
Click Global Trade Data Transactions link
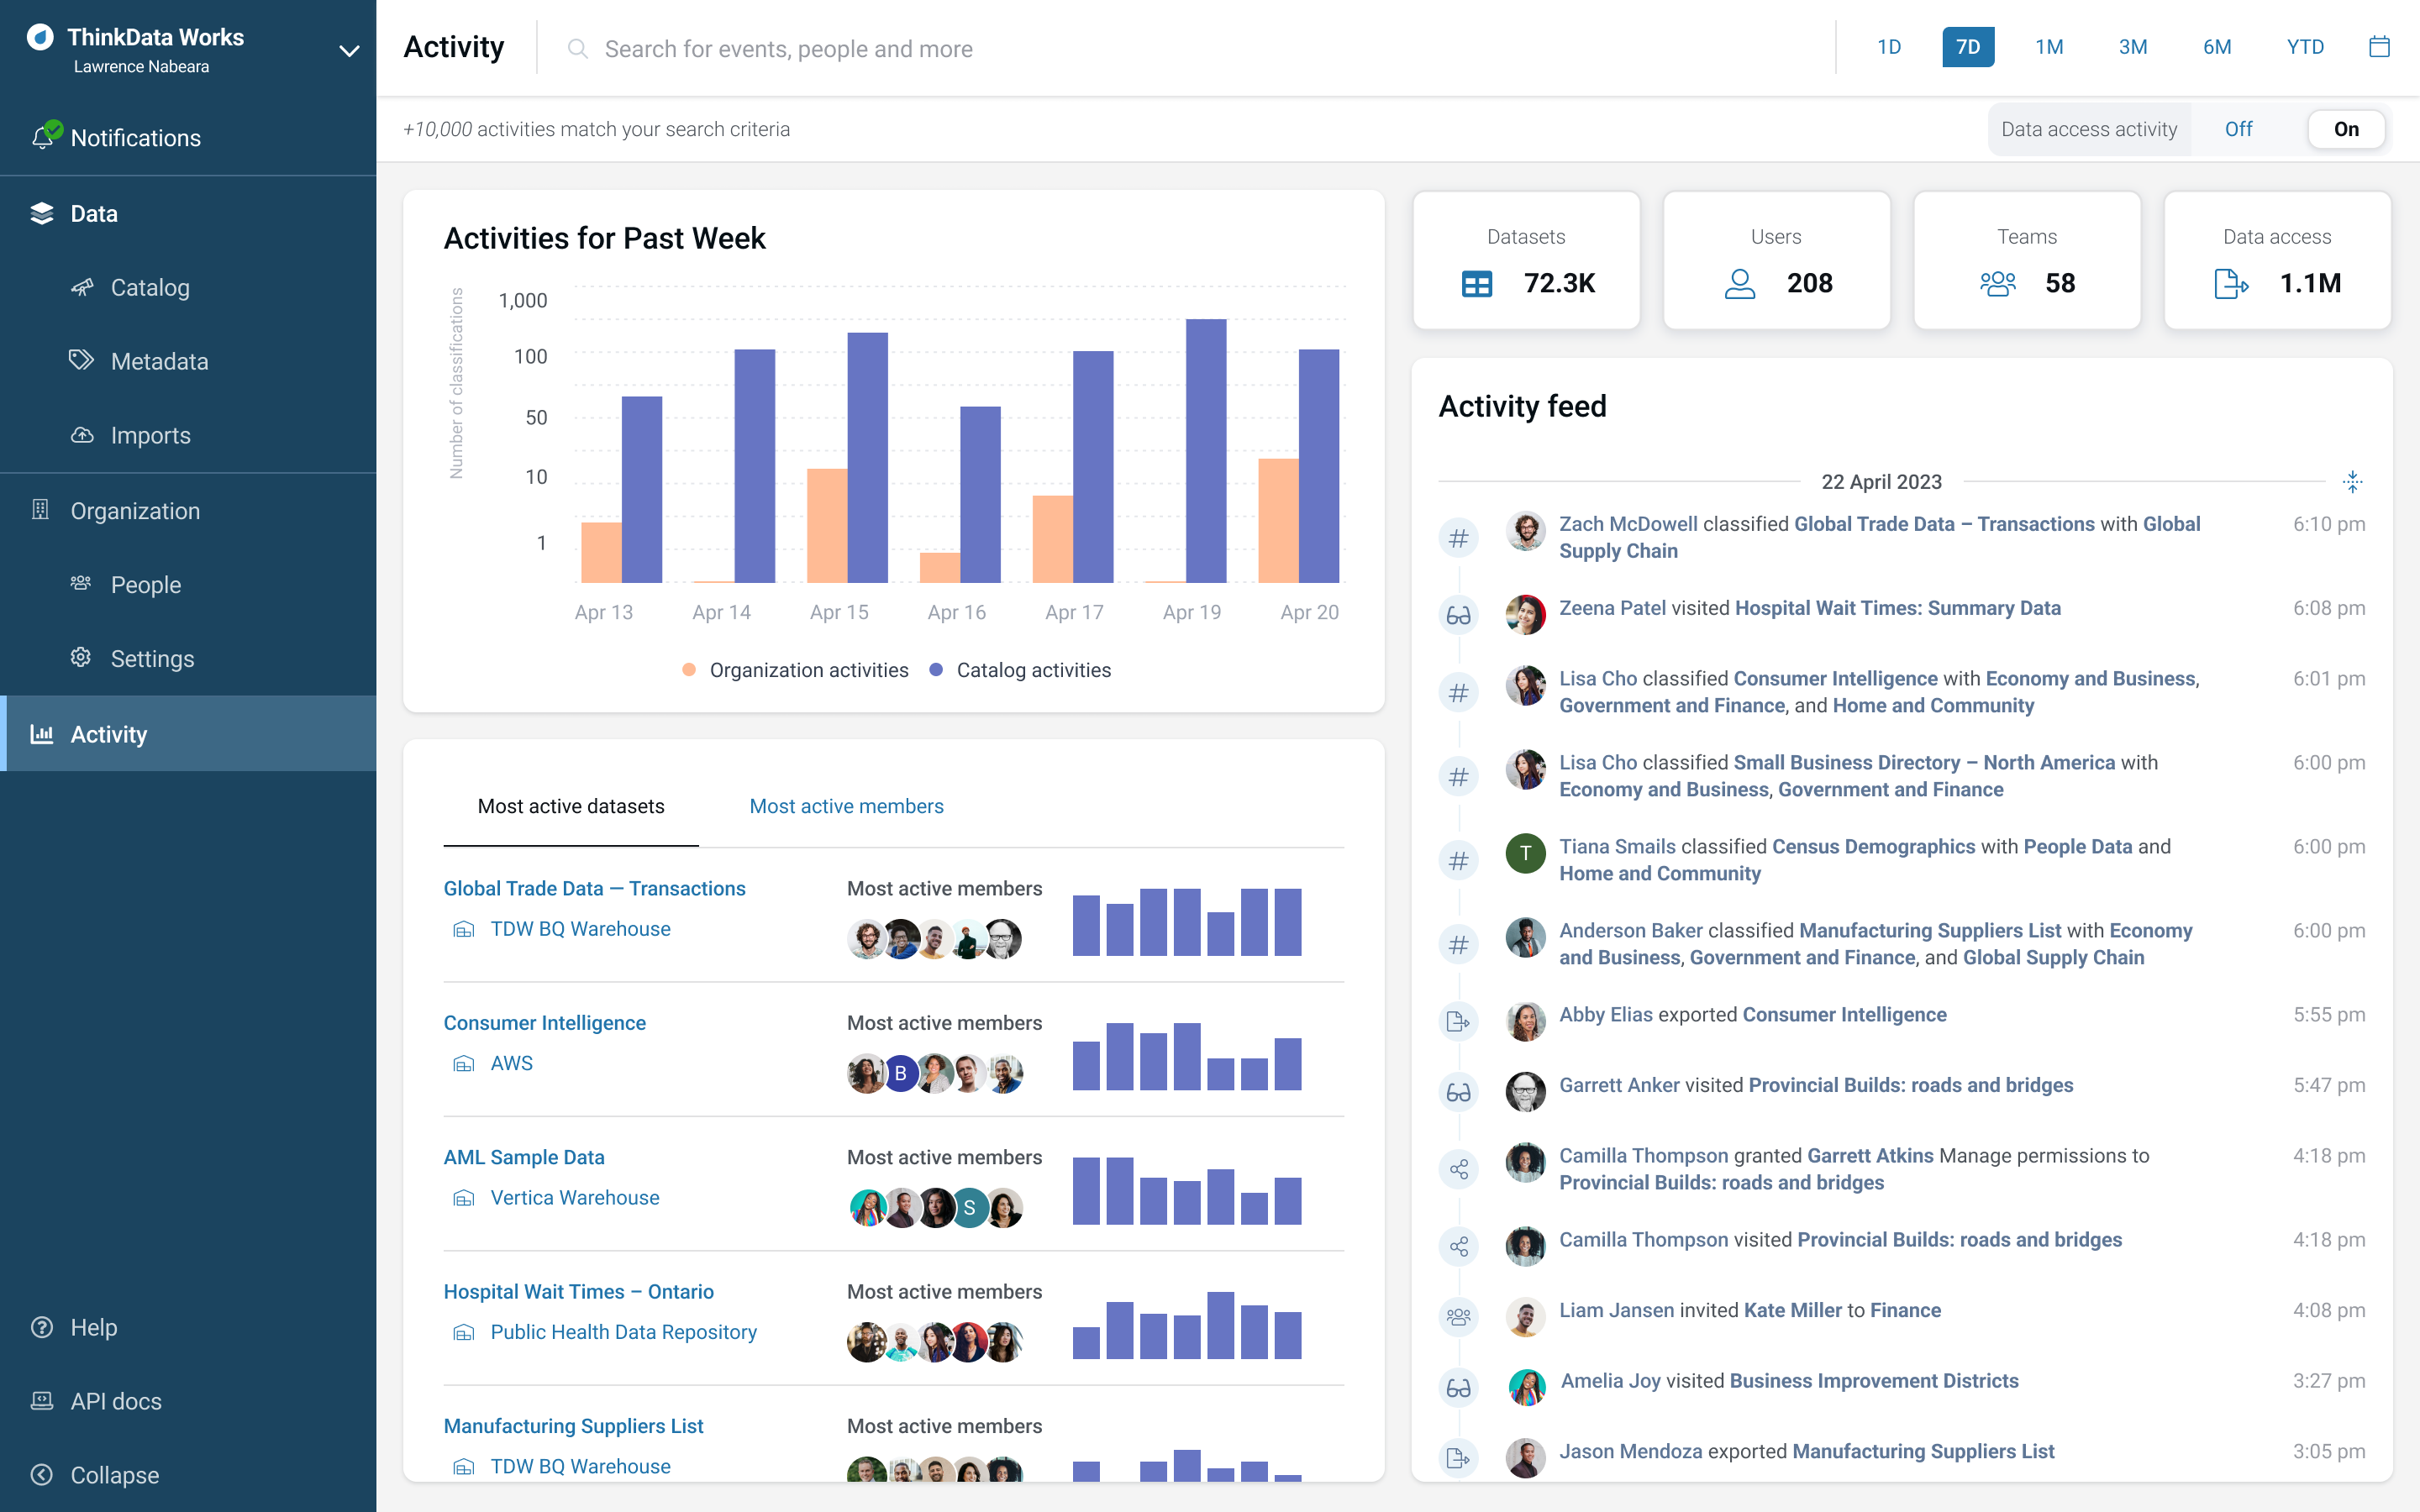594,889
